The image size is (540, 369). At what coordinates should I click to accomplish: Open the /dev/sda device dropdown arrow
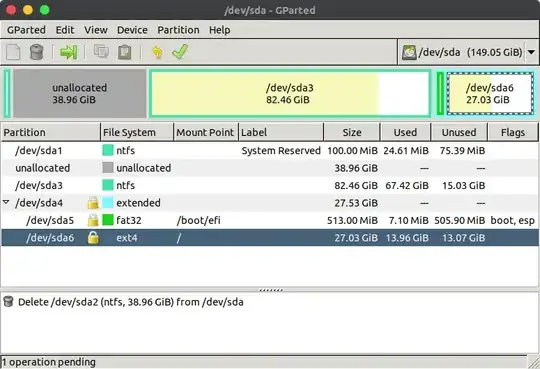point(531,52)
